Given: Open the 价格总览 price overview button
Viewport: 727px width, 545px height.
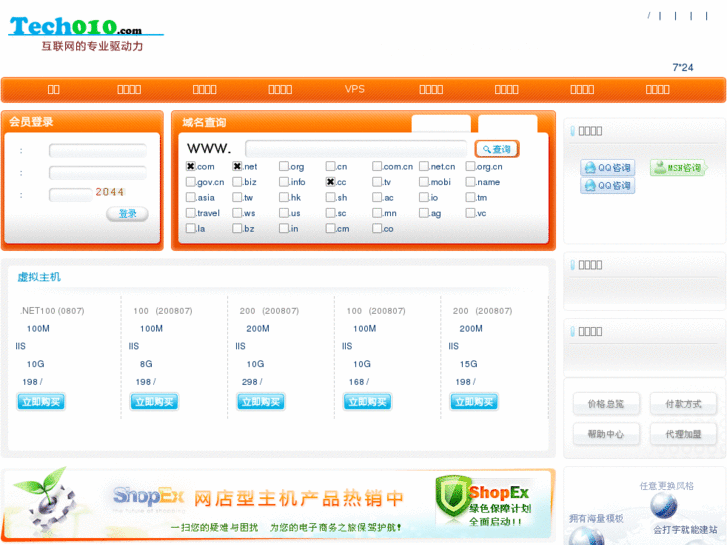Looking at the screenshot, I should (606, 404).
